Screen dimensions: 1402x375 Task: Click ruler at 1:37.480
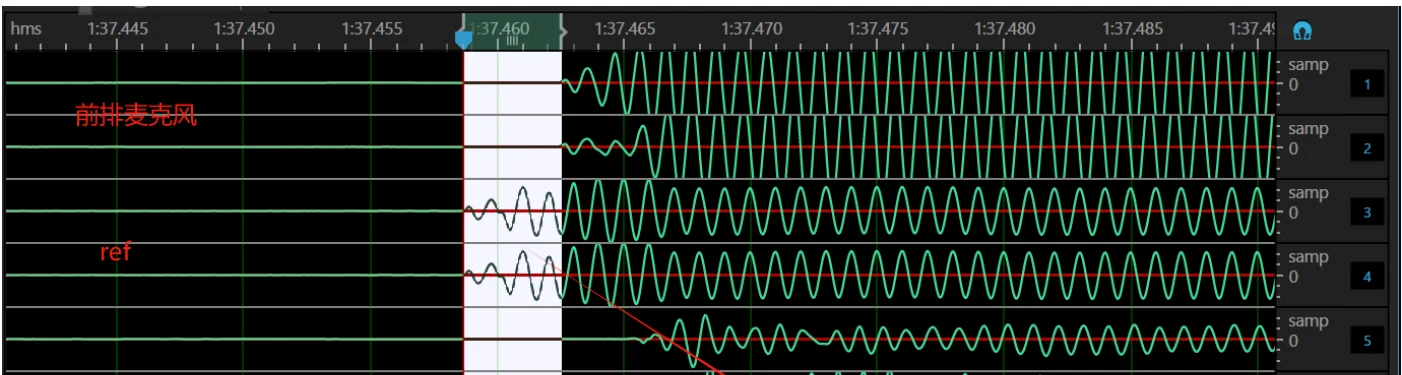(1005, 29)
